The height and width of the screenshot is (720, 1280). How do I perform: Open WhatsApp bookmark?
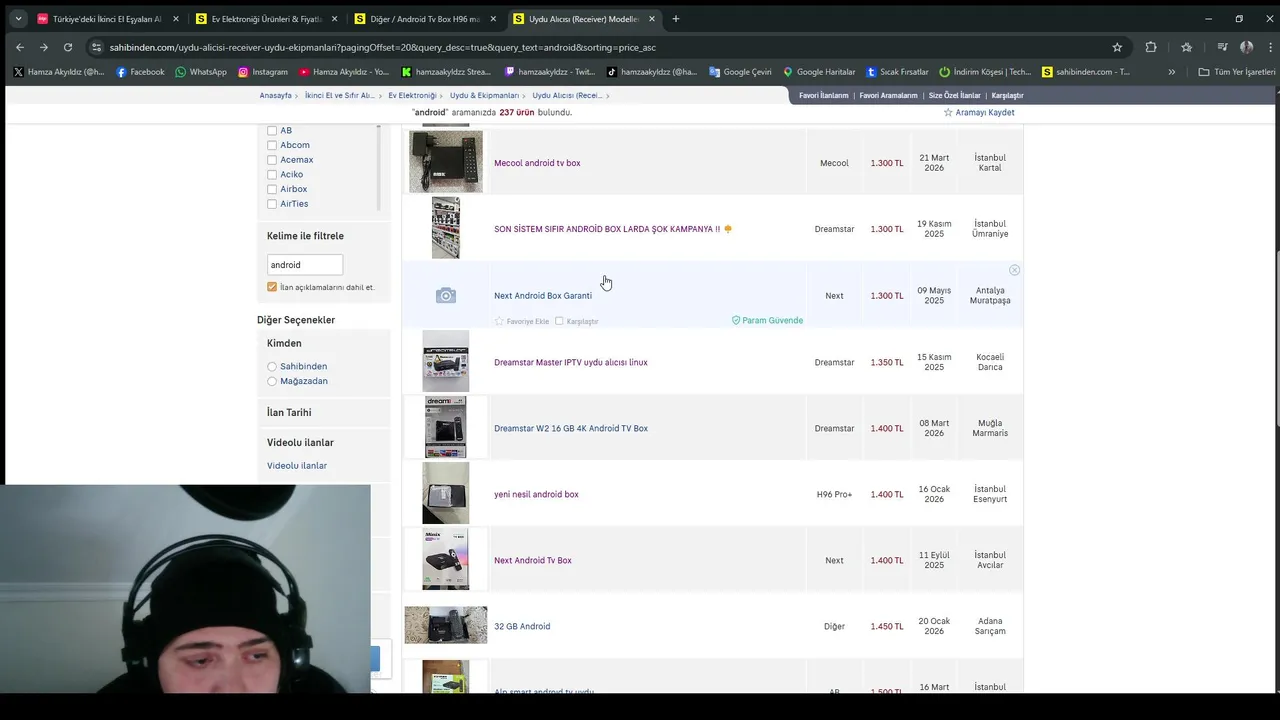pos(200,72)
